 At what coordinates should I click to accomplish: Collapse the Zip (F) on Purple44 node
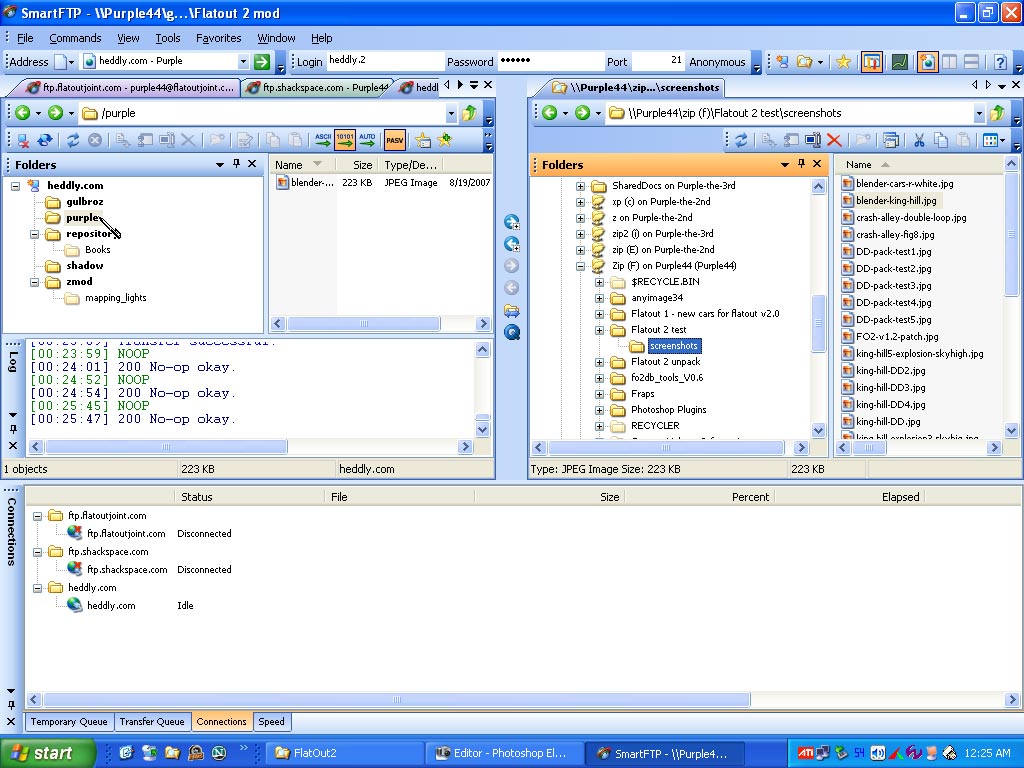pos(580,266)
